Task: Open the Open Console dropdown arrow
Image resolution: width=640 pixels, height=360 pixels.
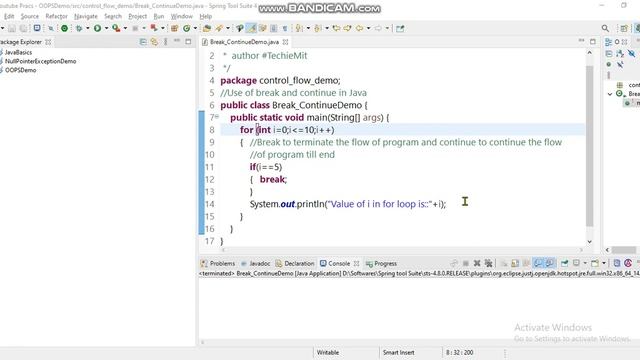Action: coord(604,263)
